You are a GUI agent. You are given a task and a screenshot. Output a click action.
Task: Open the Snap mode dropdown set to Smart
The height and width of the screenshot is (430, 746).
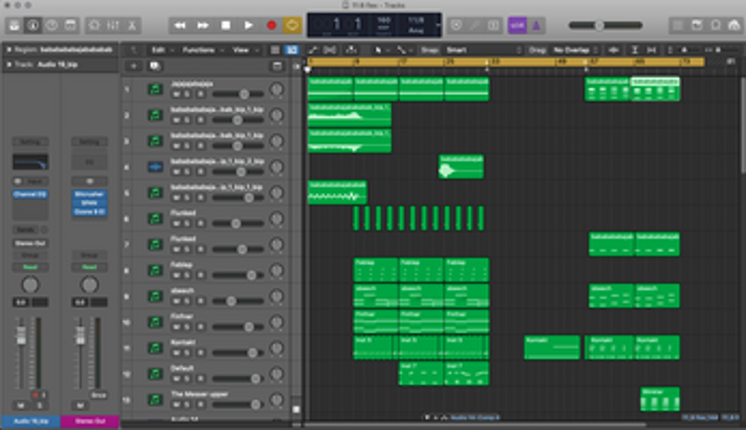point(483,50)
